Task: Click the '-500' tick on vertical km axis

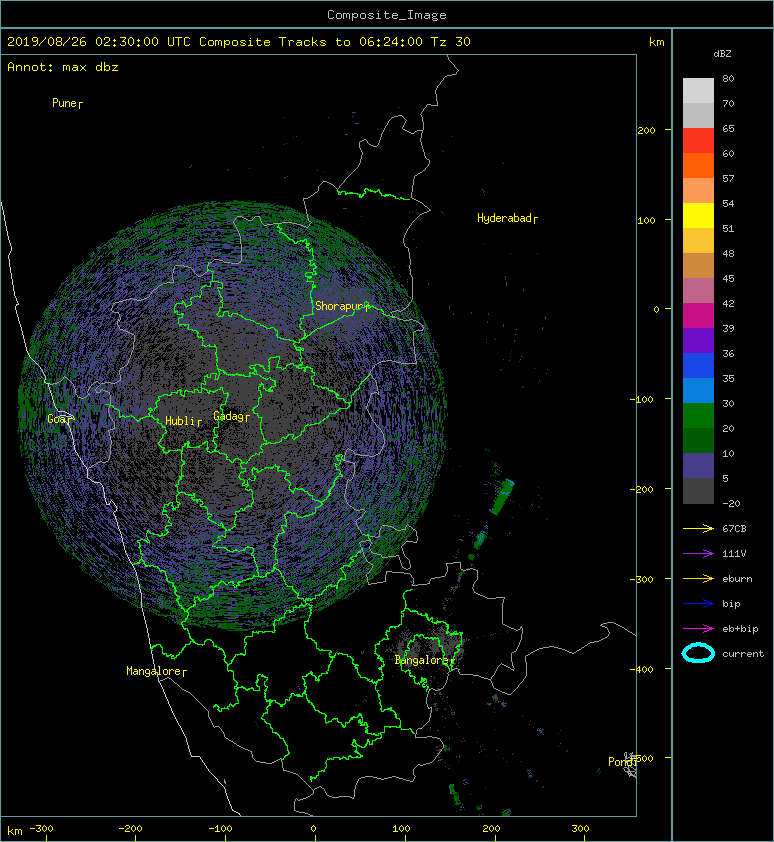Action: click(642, 758)
